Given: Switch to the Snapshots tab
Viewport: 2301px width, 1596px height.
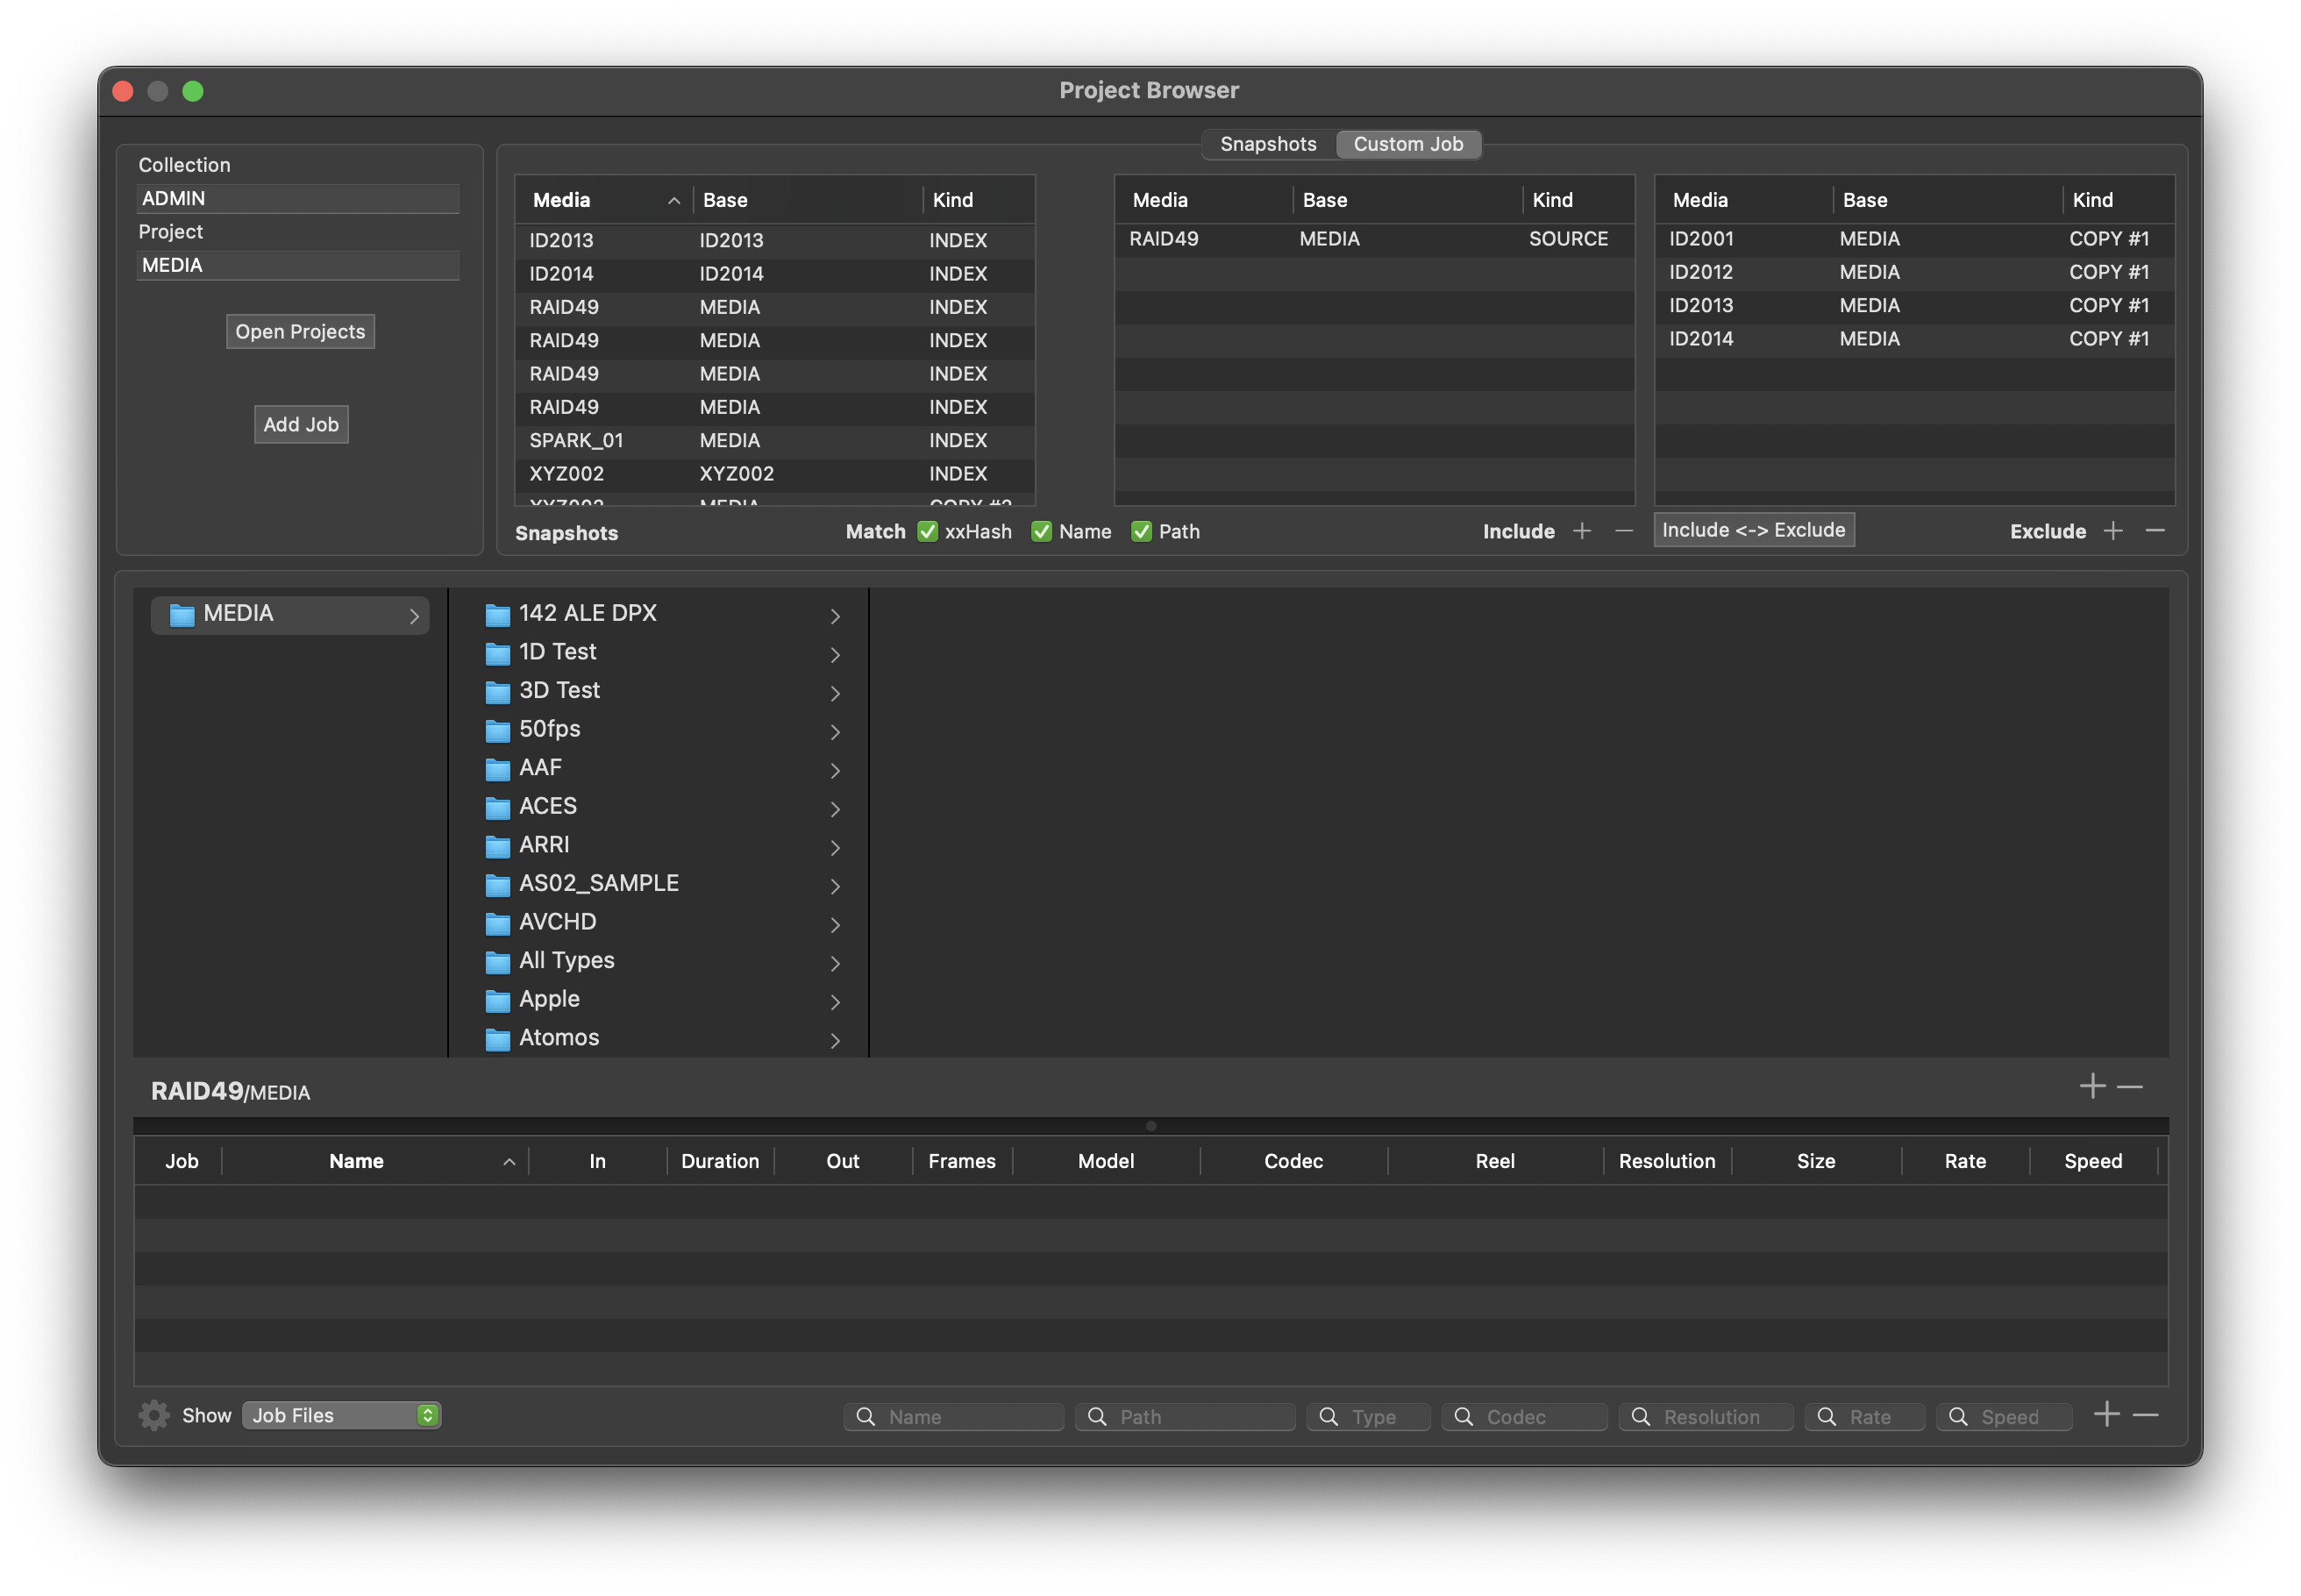Looking at the screenshot, I should 1268,144.
